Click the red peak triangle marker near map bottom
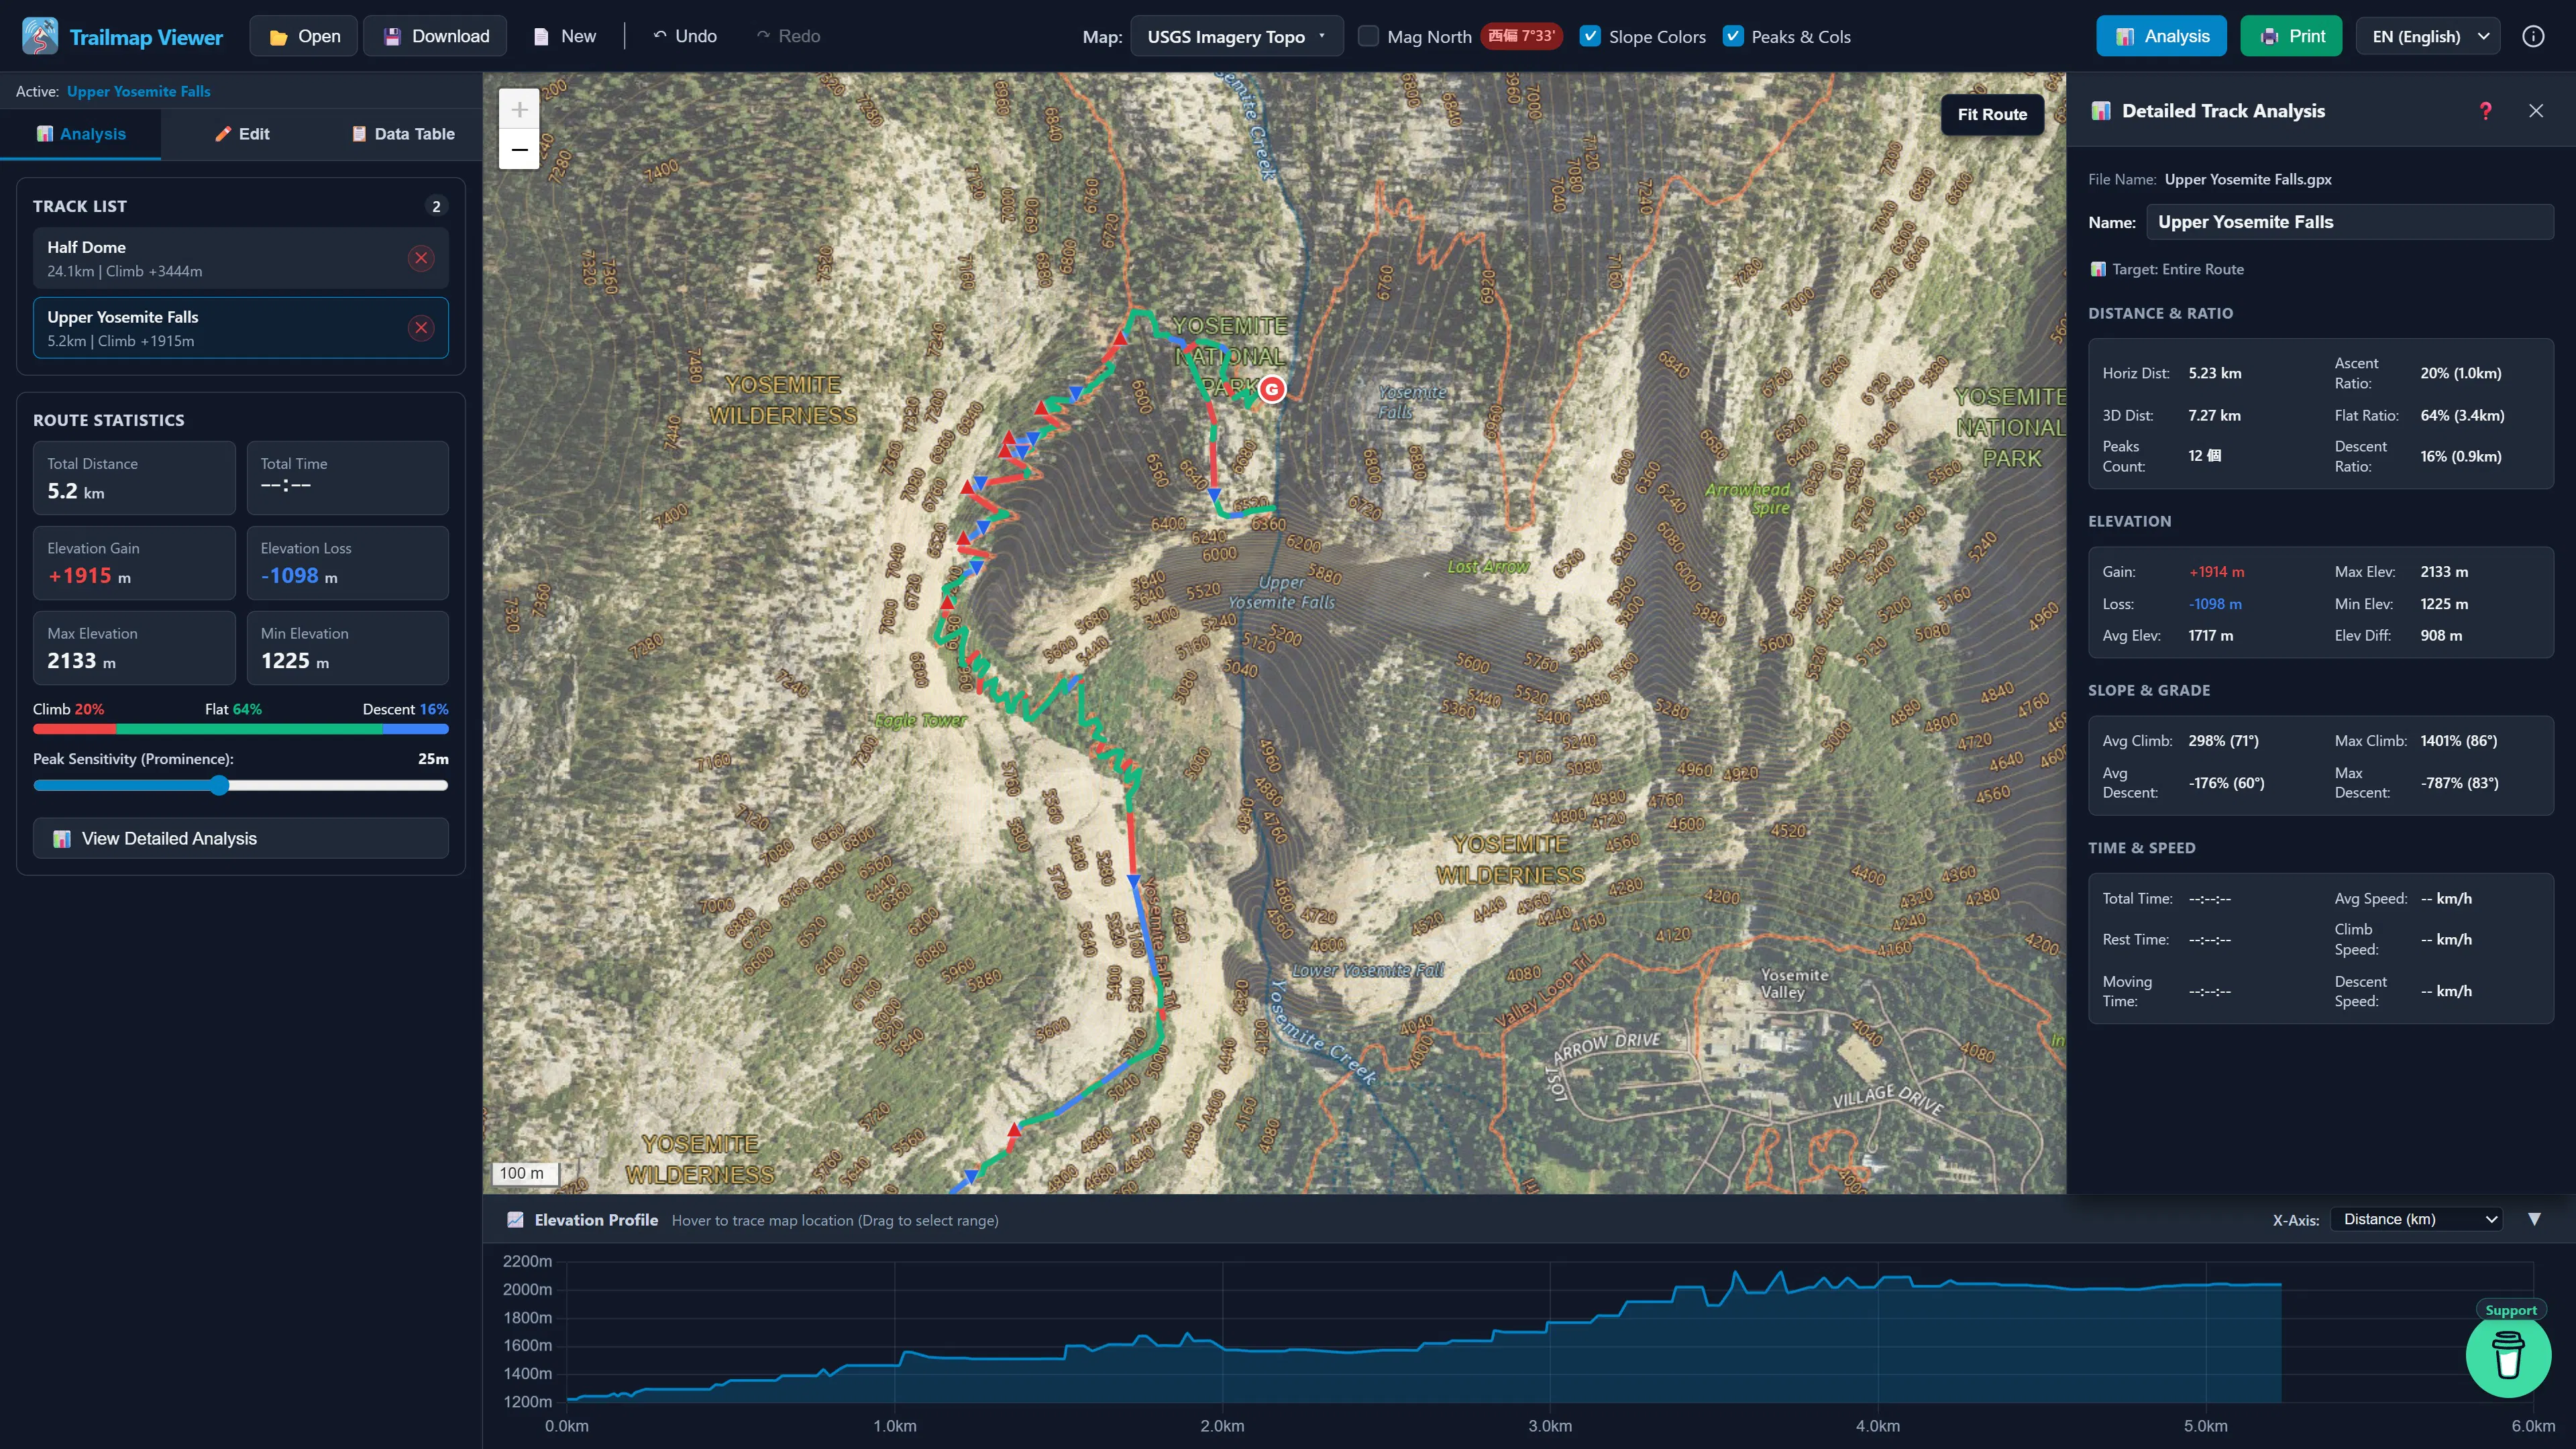This screenshot has height=1449, width=2576. (x=1014, y=1130)
